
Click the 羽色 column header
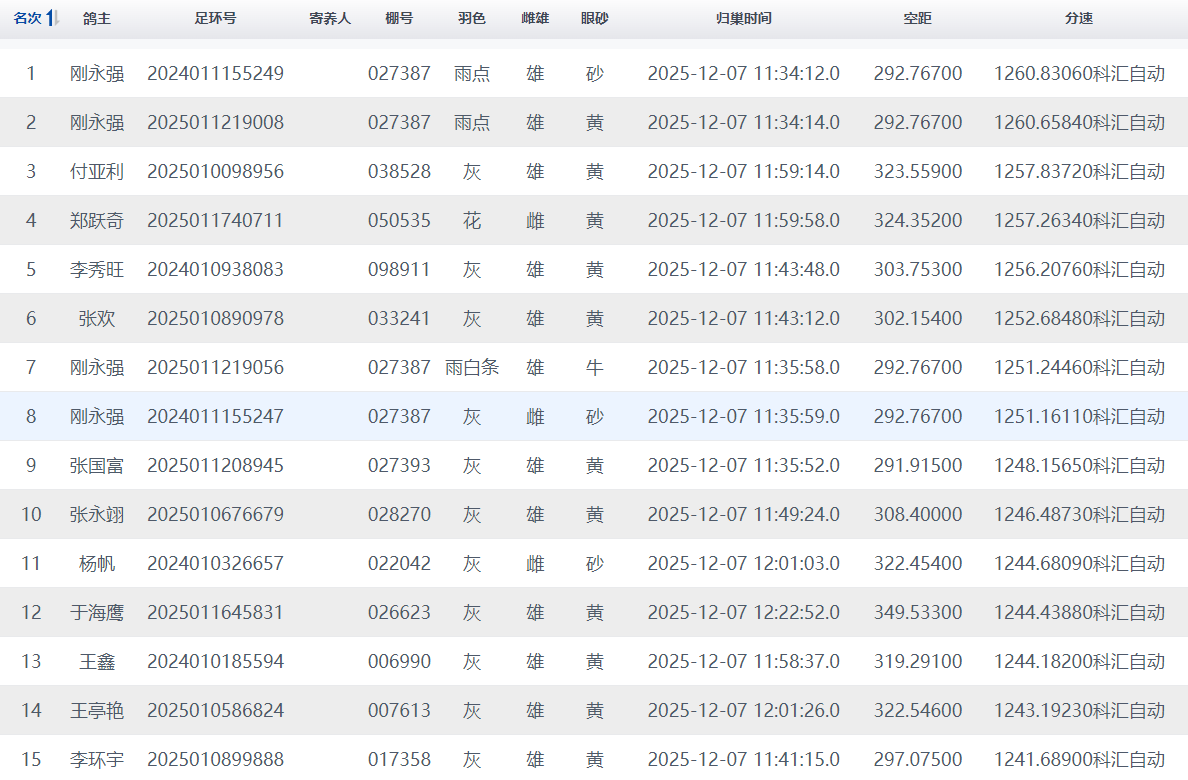pos(472,19)
